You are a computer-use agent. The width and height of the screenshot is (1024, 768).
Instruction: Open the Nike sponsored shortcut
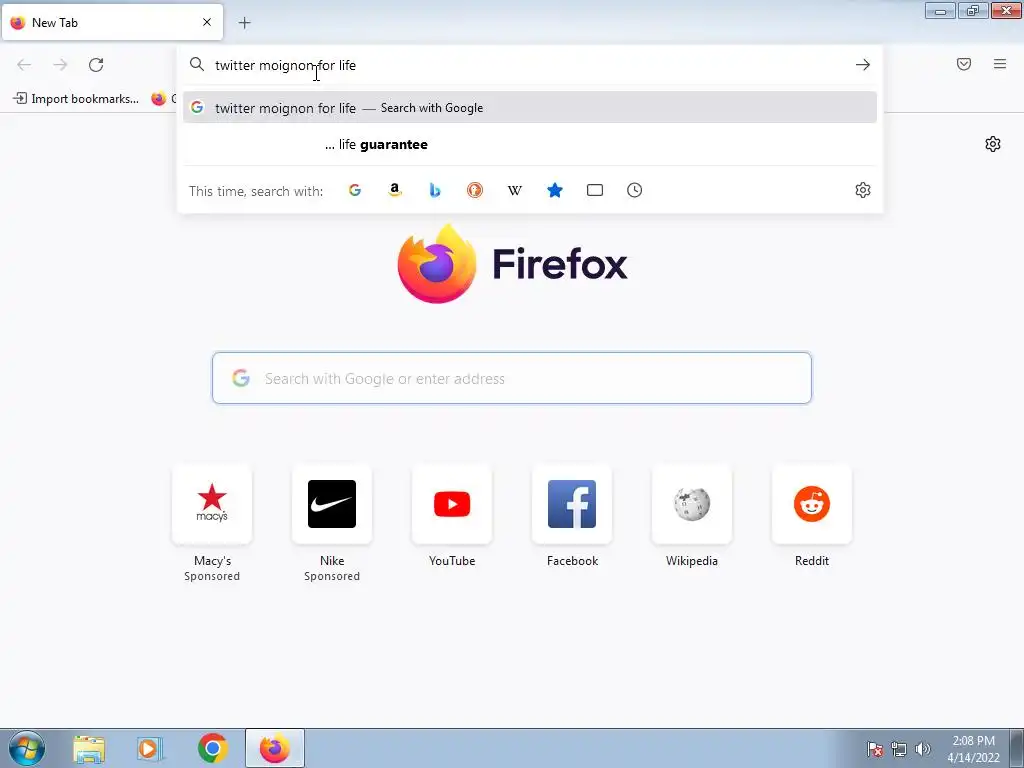(332, 504)
